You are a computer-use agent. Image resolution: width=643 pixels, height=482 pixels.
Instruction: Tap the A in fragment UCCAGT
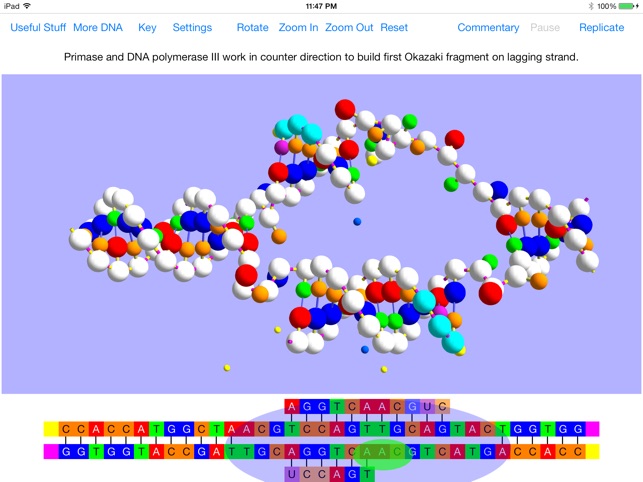pyautogui.click(x=337, y=474)
